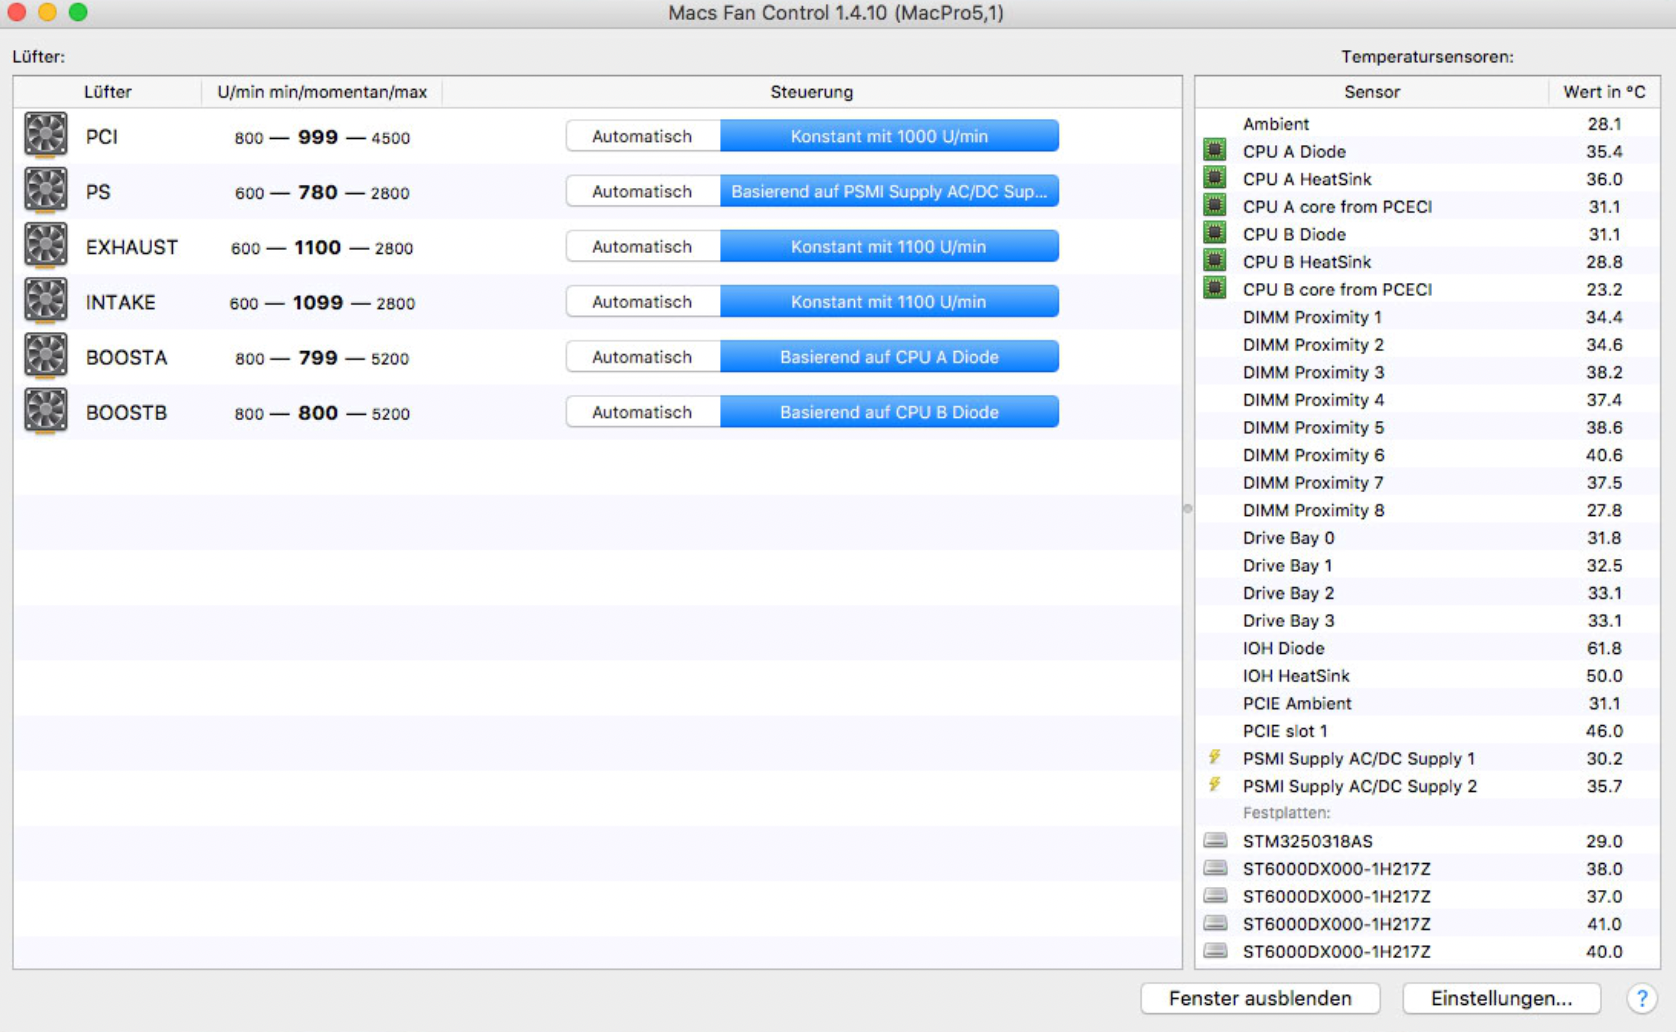Click the INTAKE fan icon

[x=46, y=300]
